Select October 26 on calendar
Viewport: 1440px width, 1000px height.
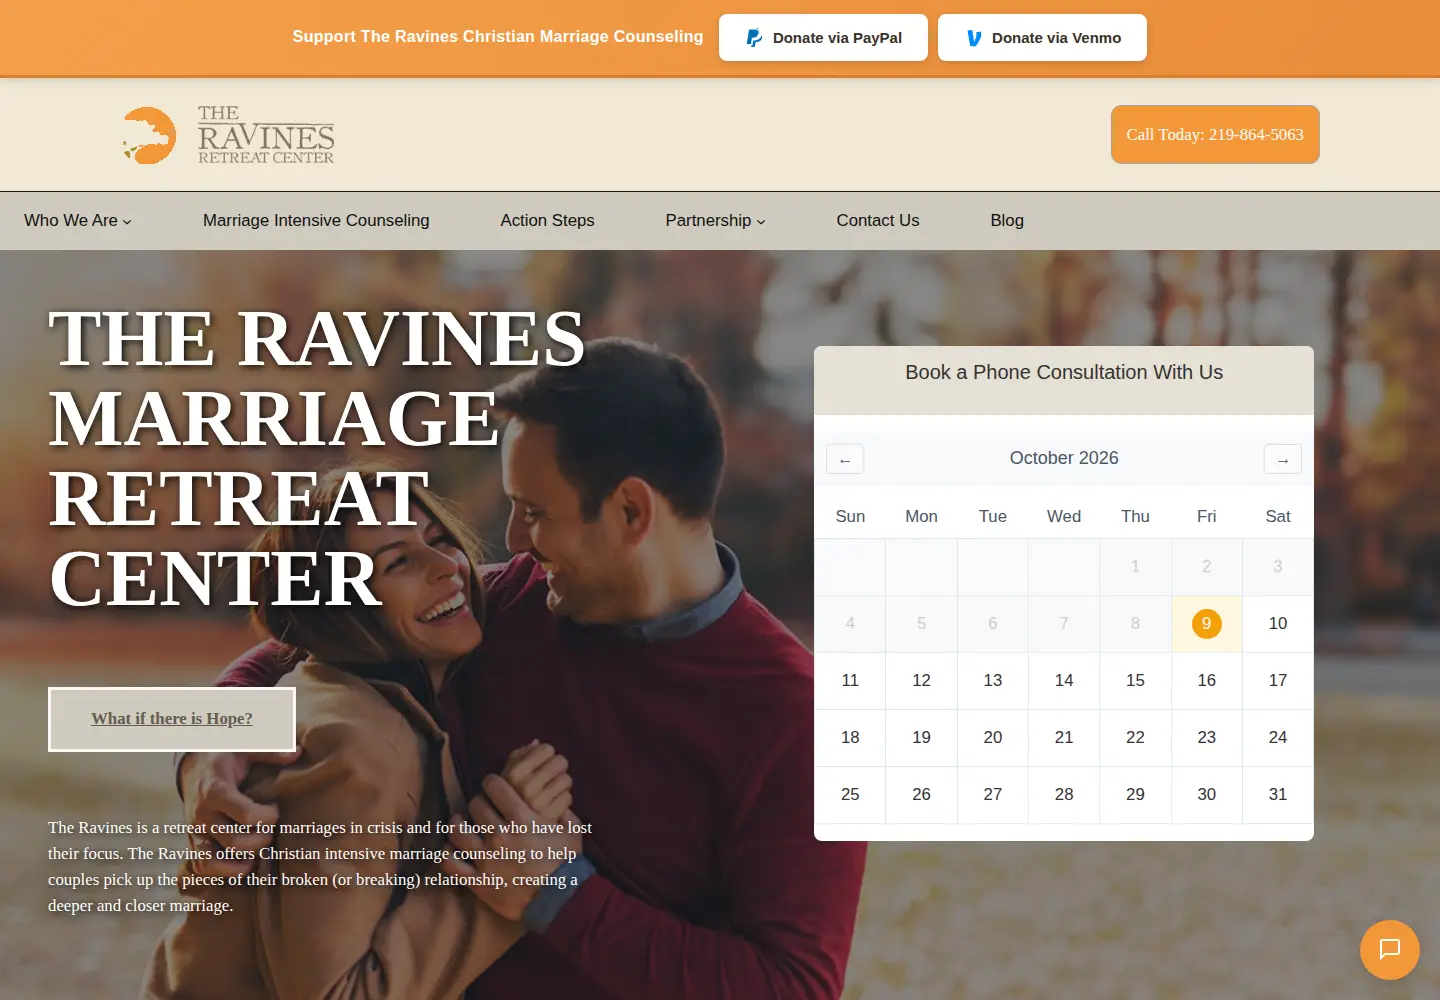coord(921,795)
